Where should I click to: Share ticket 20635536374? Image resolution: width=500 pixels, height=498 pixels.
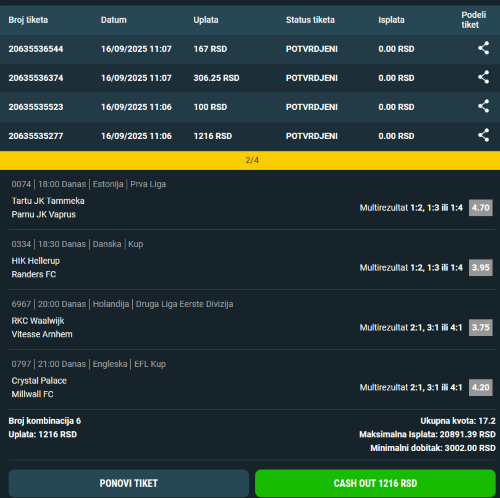[483, 77]
